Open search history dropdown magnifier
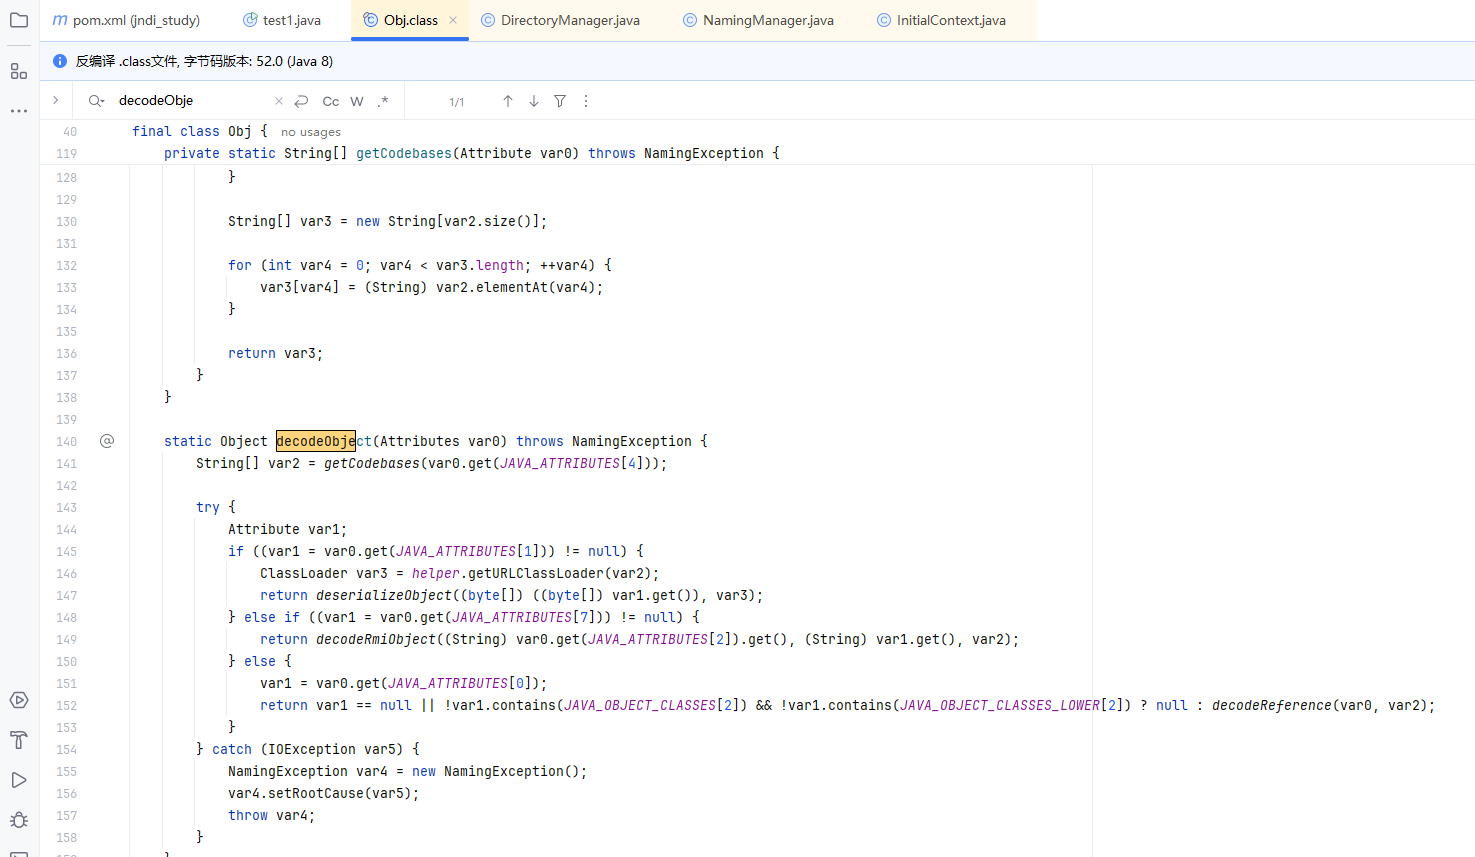The width and height of the screenshot is (1475, 857). pos(96,101)
